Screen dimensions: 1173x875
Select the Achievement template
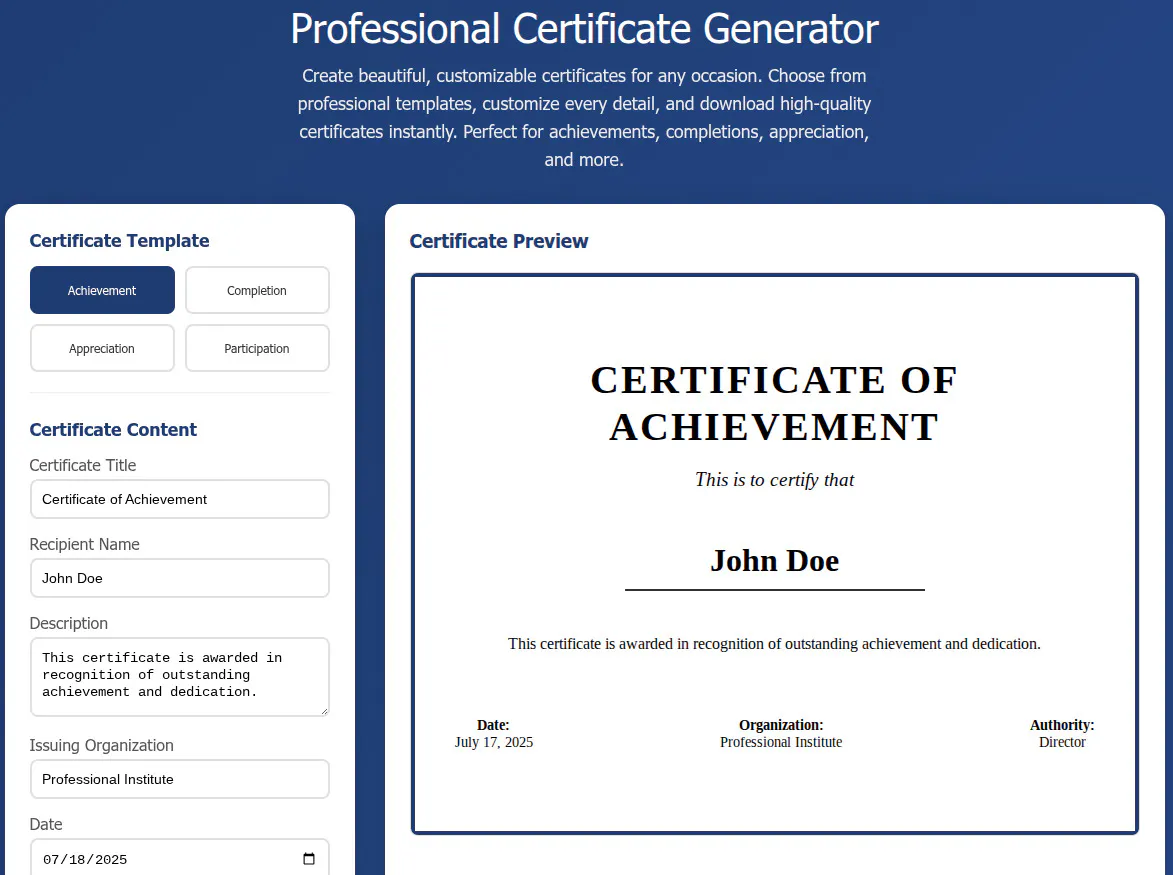click(x=102, y=290)
